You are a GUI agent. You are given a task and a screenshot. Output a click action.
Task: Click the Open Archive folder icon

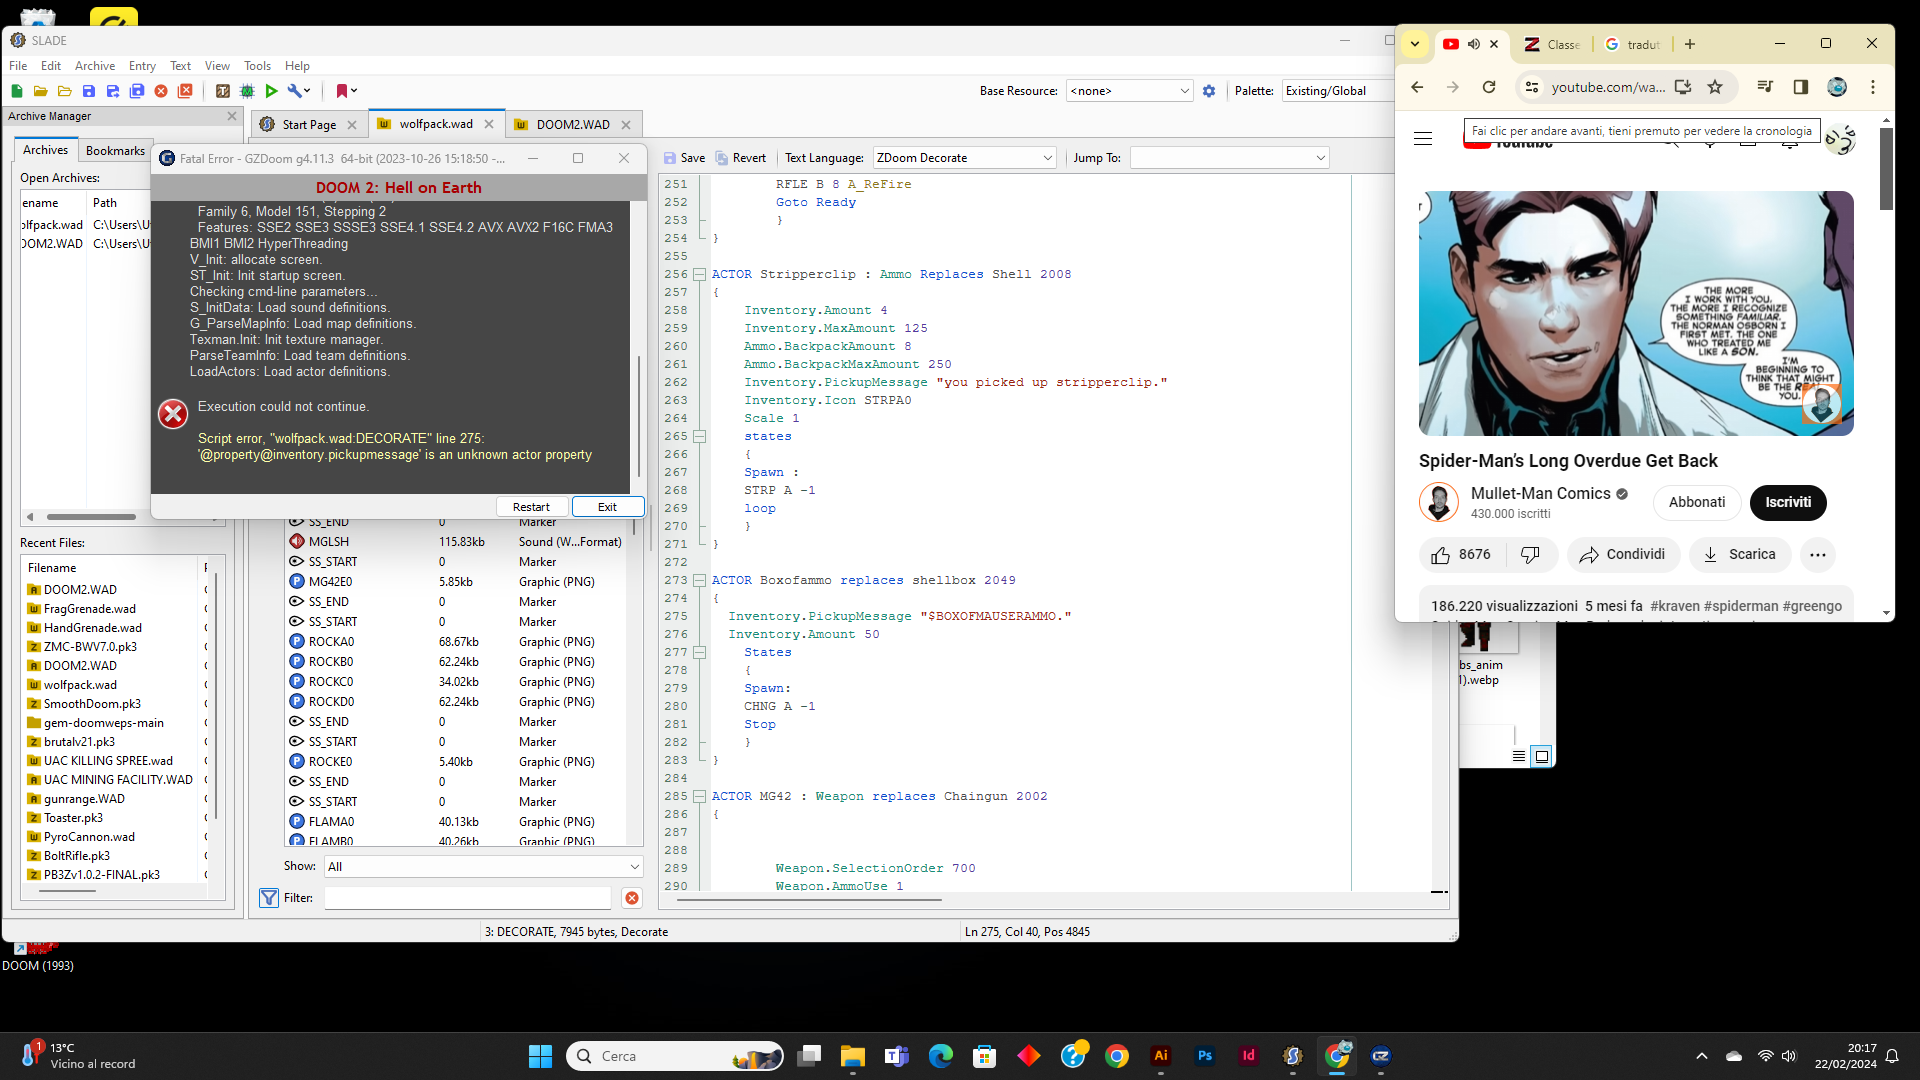[41, 91]
